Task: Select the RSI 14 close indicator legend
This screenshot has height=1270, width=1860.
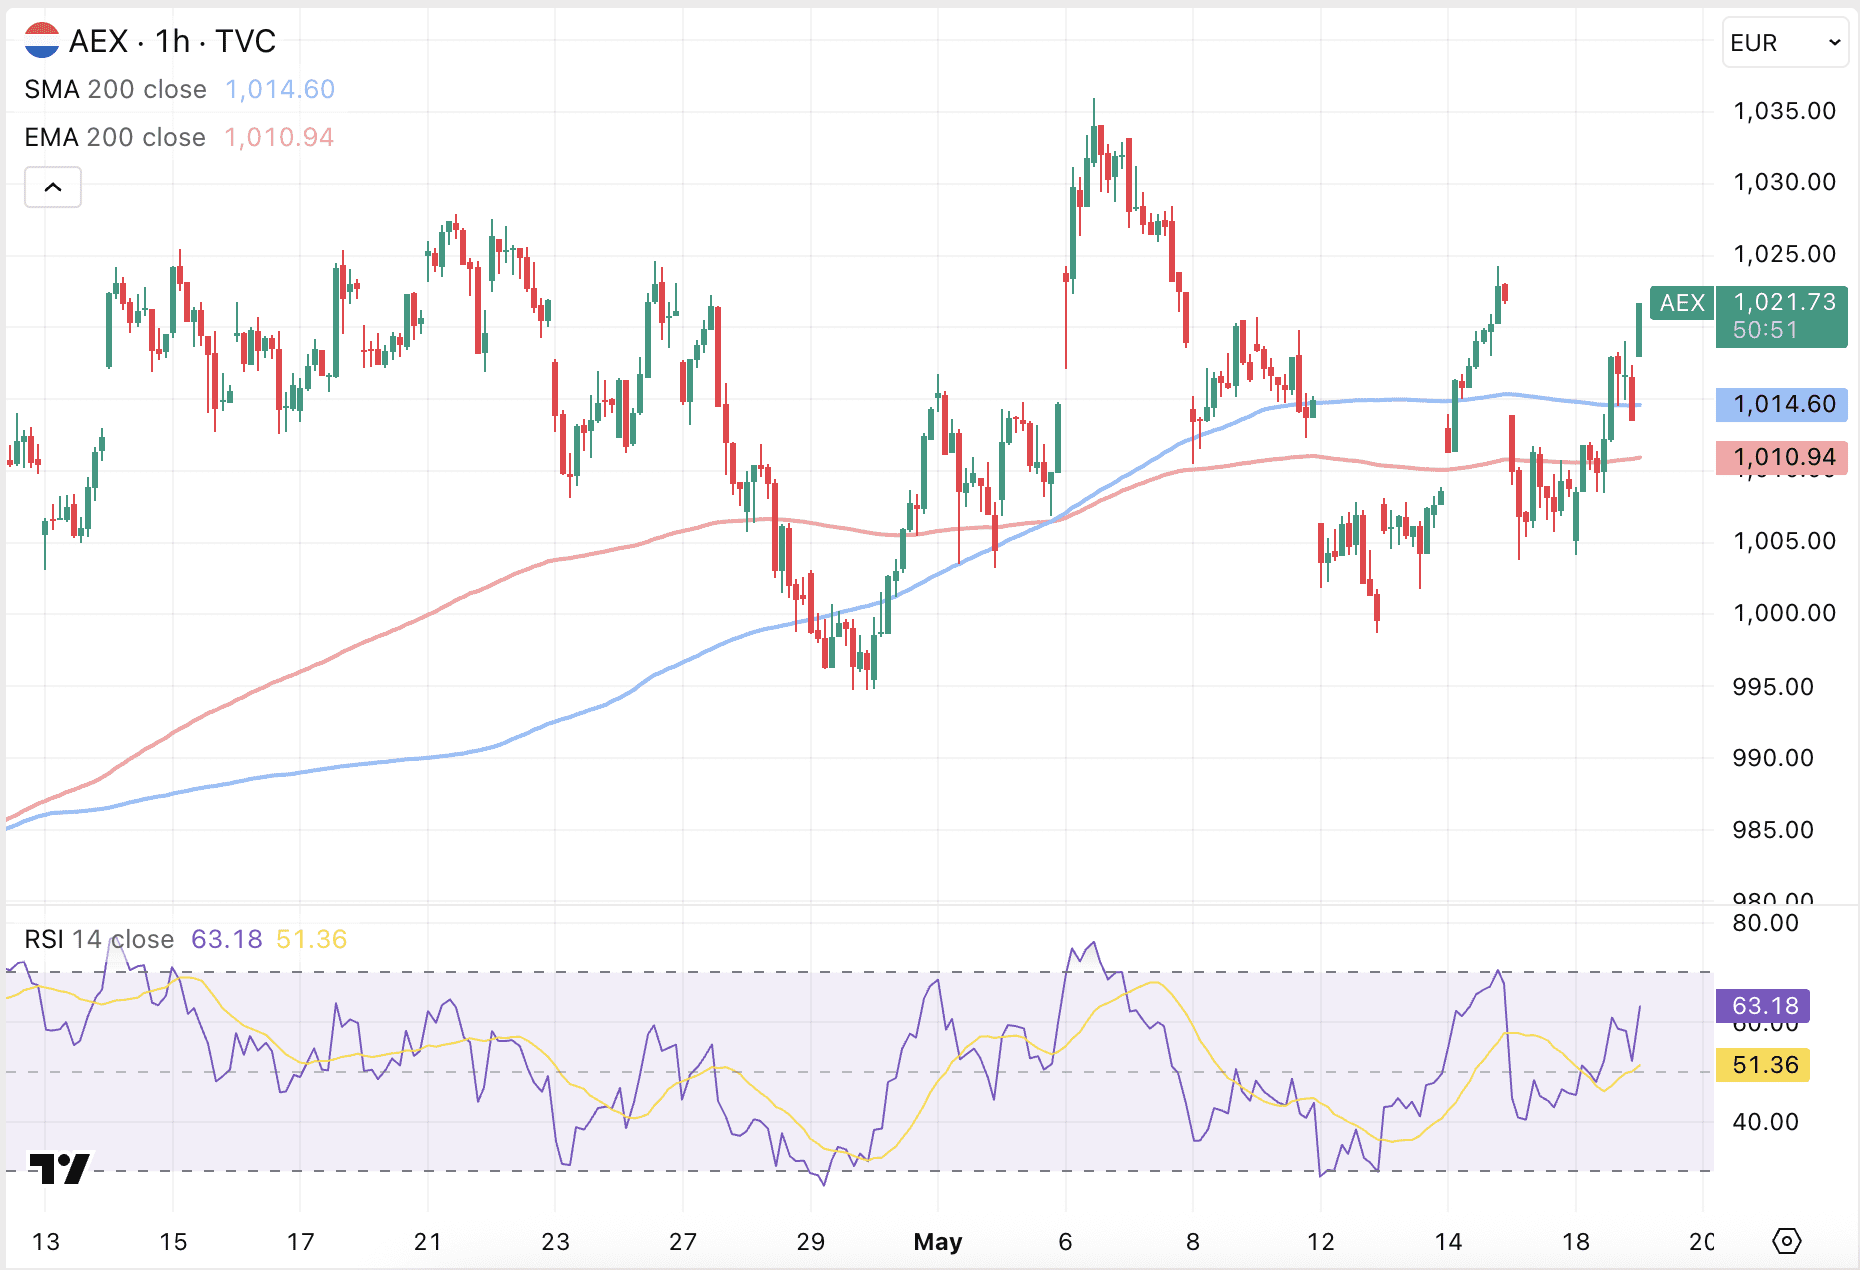Action: tap(99, 939)
